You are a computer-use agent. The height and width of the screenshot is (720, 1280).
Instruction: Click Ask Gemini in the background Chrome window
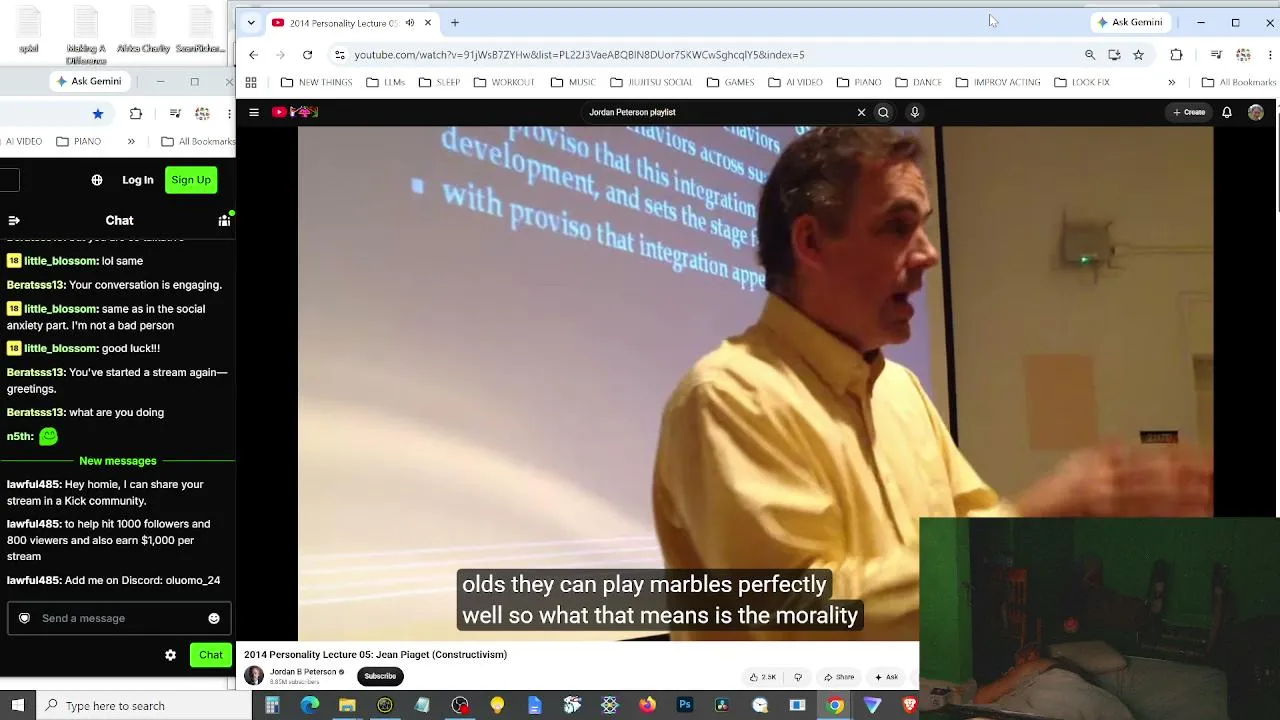(89, 81)
